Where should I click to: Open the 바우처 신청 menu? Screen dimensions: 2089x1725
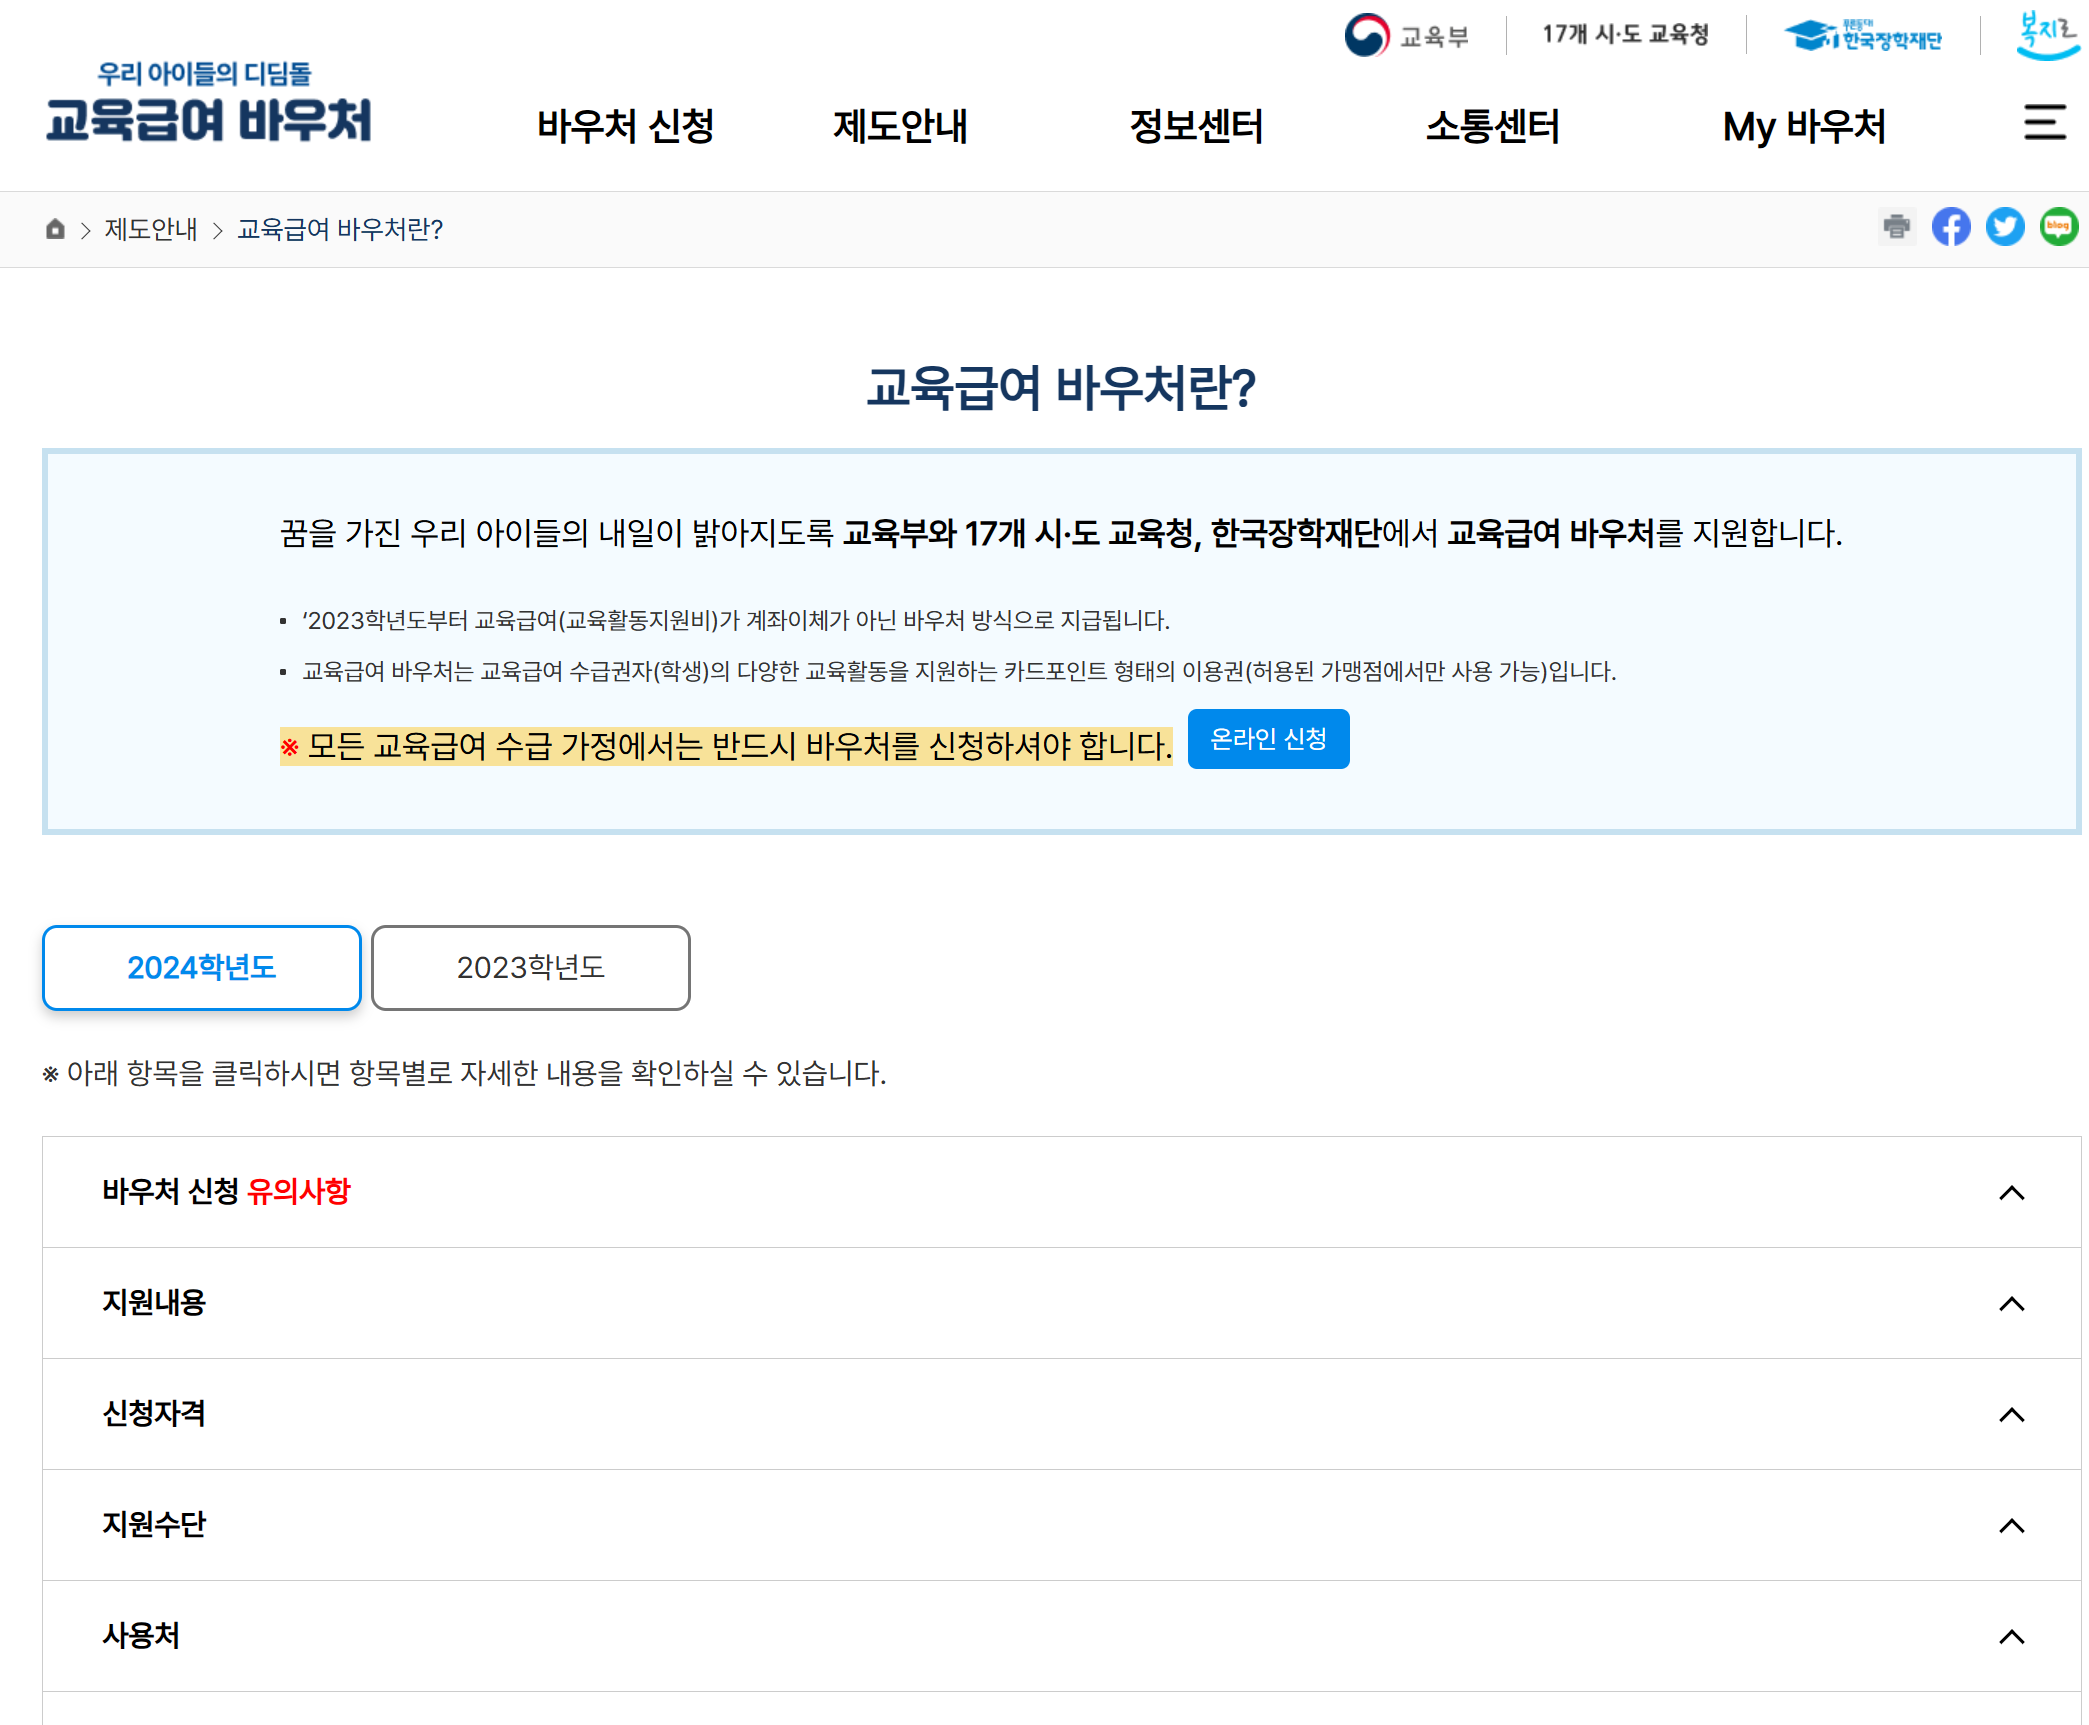point(625,127)
